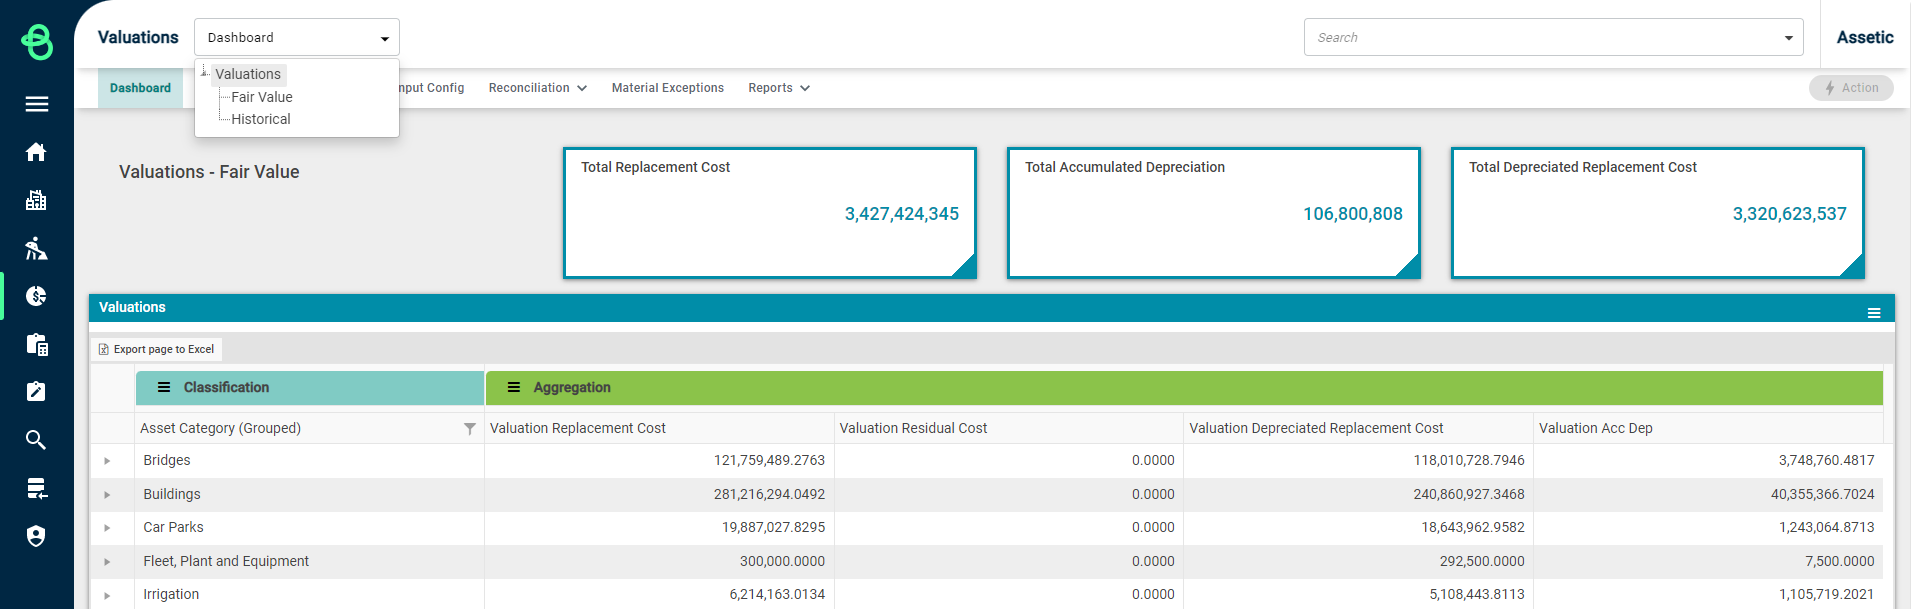
Task: Open the Reports dropdown menu
Action: click(778, 88)
